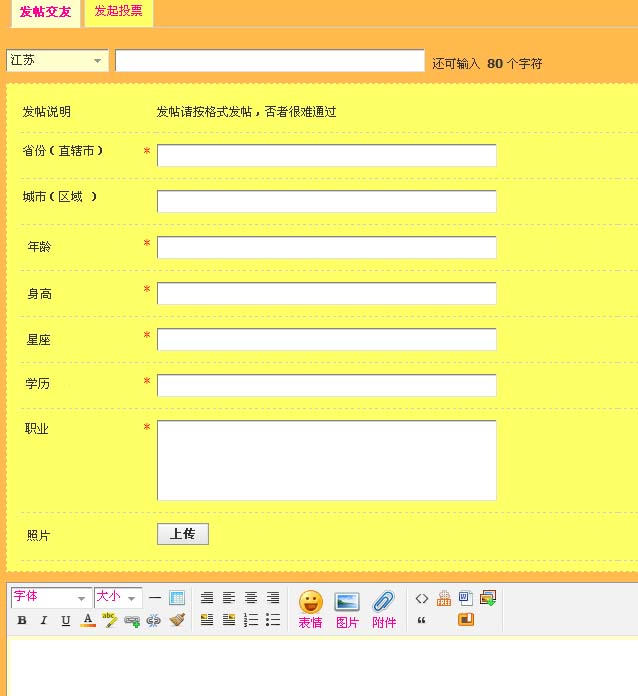
Task: Float image left icon in second row
Action: point(207,620)
